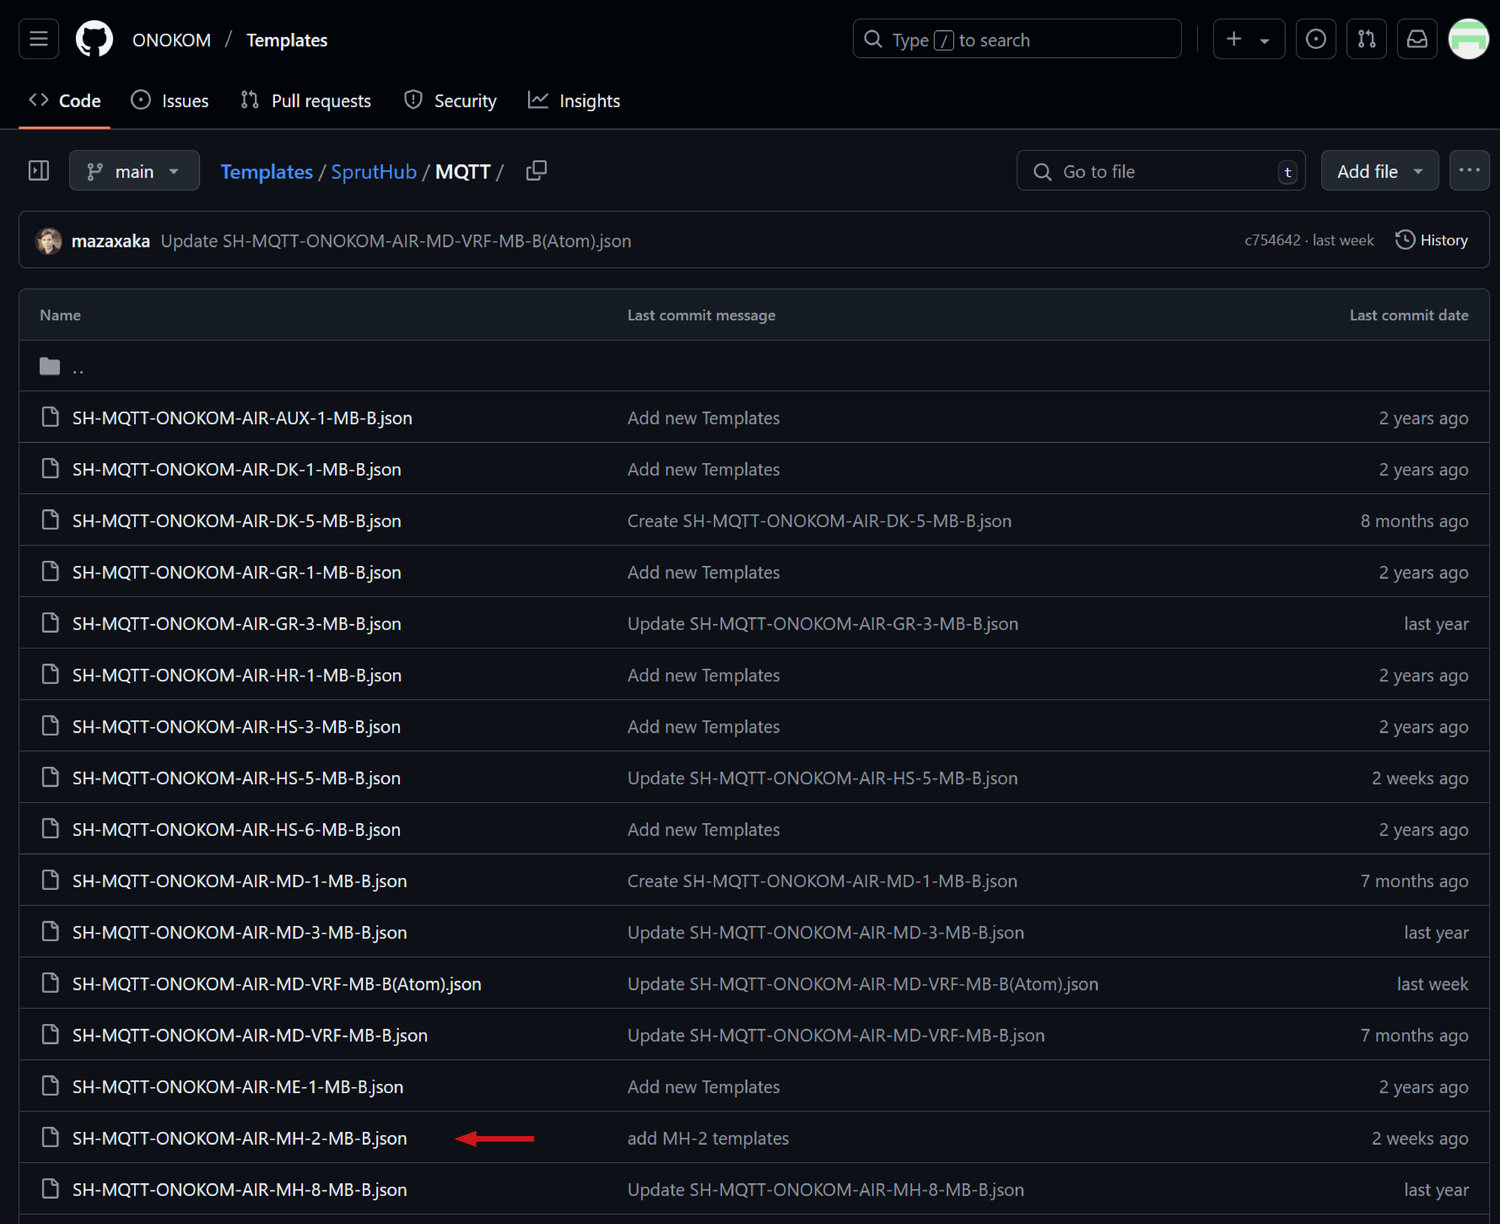Click file icon of AUX-1-MB-B.json row
Viewport: 1500px width, 1224px height.
50,417
